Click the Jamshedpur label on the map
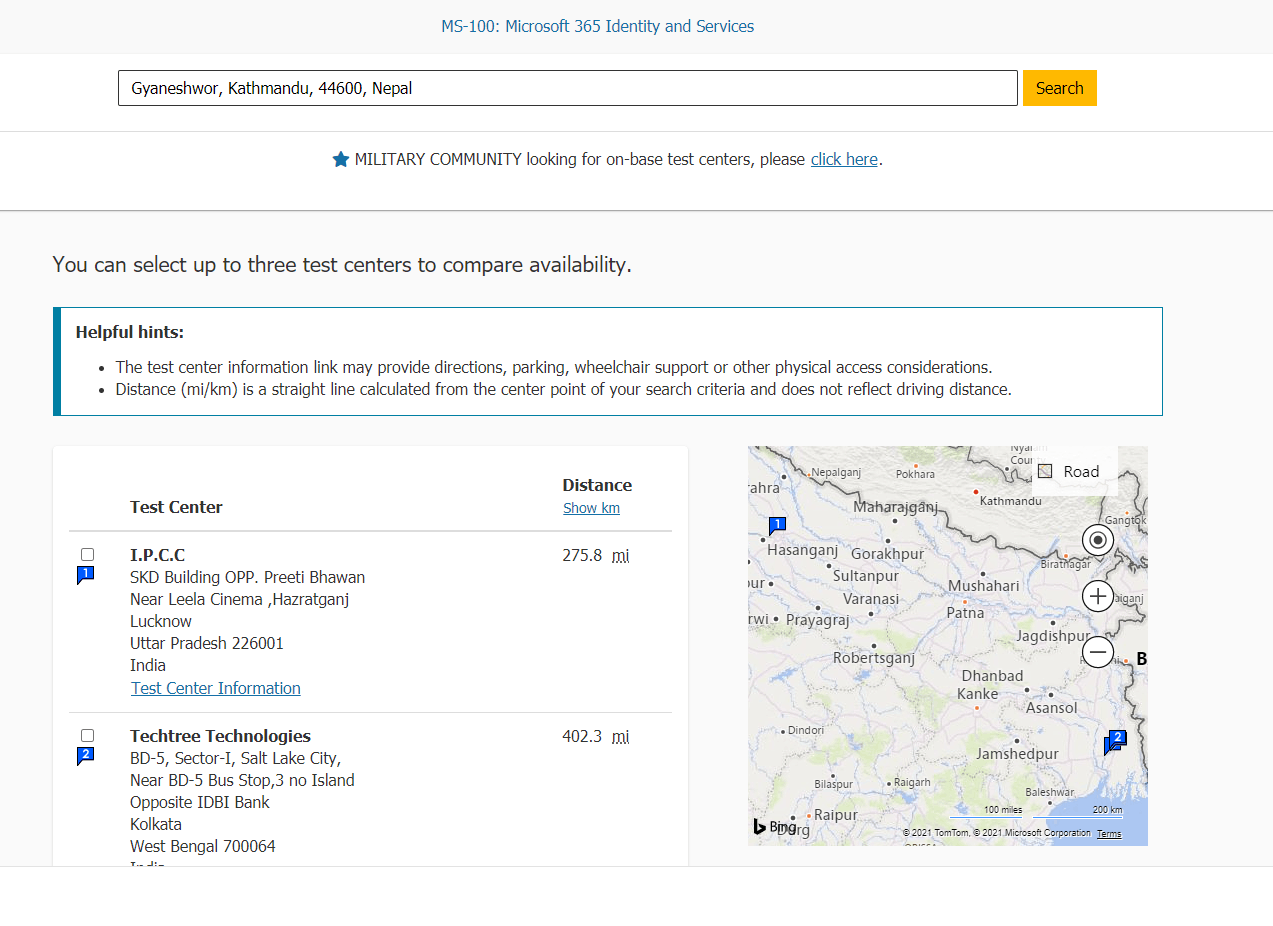 point(1017,753)
